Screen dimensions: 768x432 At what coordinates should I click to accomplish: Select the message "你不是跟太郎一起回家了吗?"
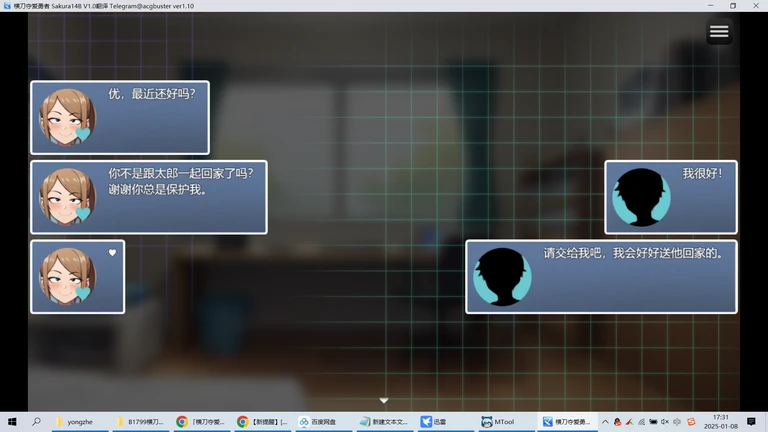pyautogui.click(x=180, y=173)
